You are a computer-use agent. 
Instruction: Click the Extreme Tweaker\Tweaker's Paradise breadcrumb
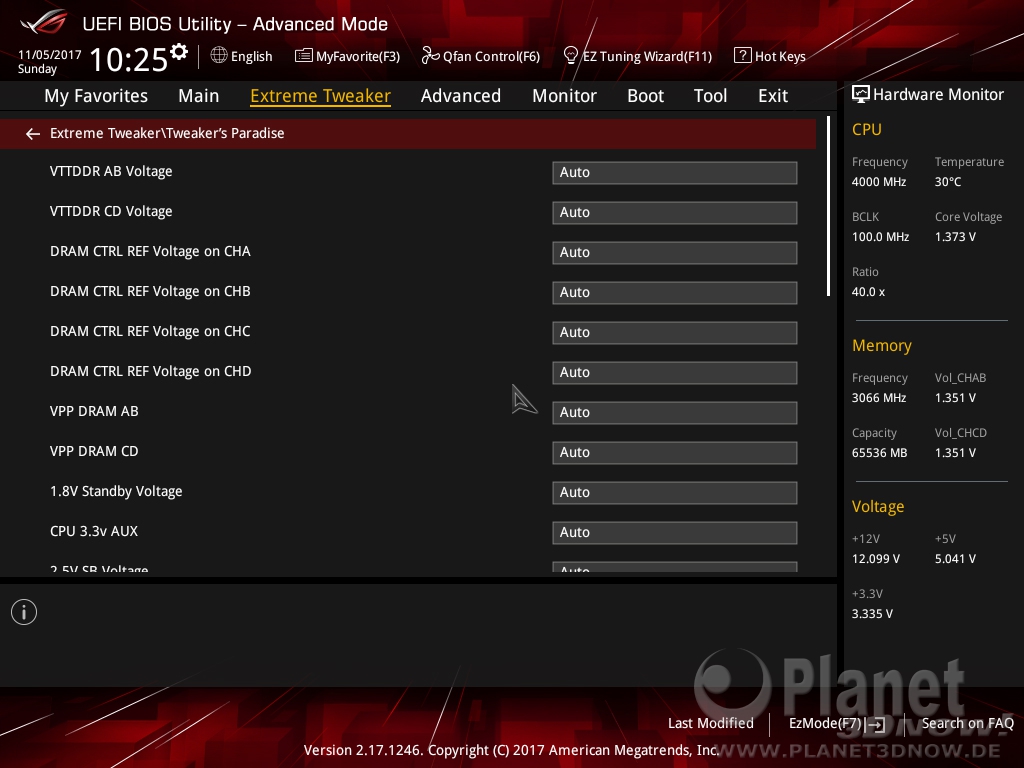tap(167, 133)
